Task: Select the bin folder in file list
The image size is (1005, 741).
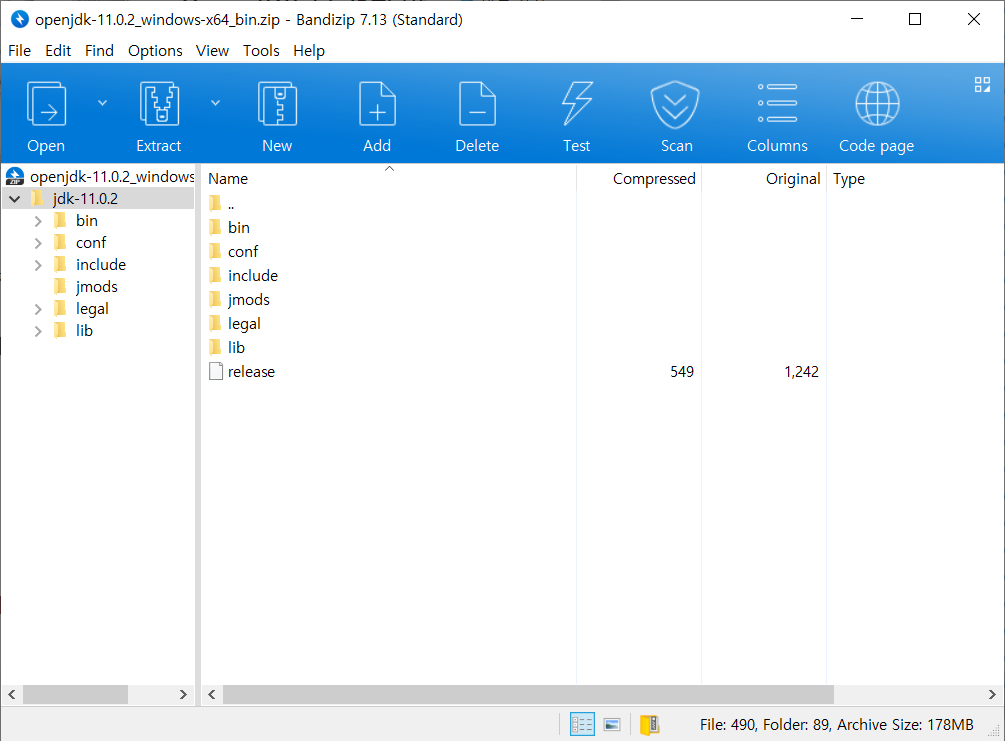Action: pos(238,228)
